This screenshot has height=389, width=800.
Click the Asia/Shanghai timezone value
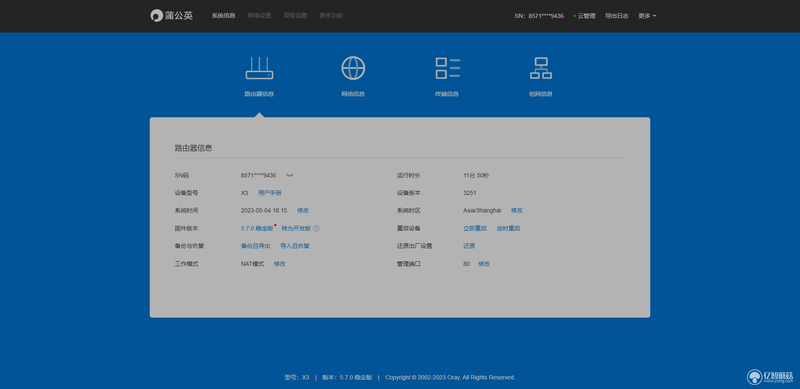(482, 210)
